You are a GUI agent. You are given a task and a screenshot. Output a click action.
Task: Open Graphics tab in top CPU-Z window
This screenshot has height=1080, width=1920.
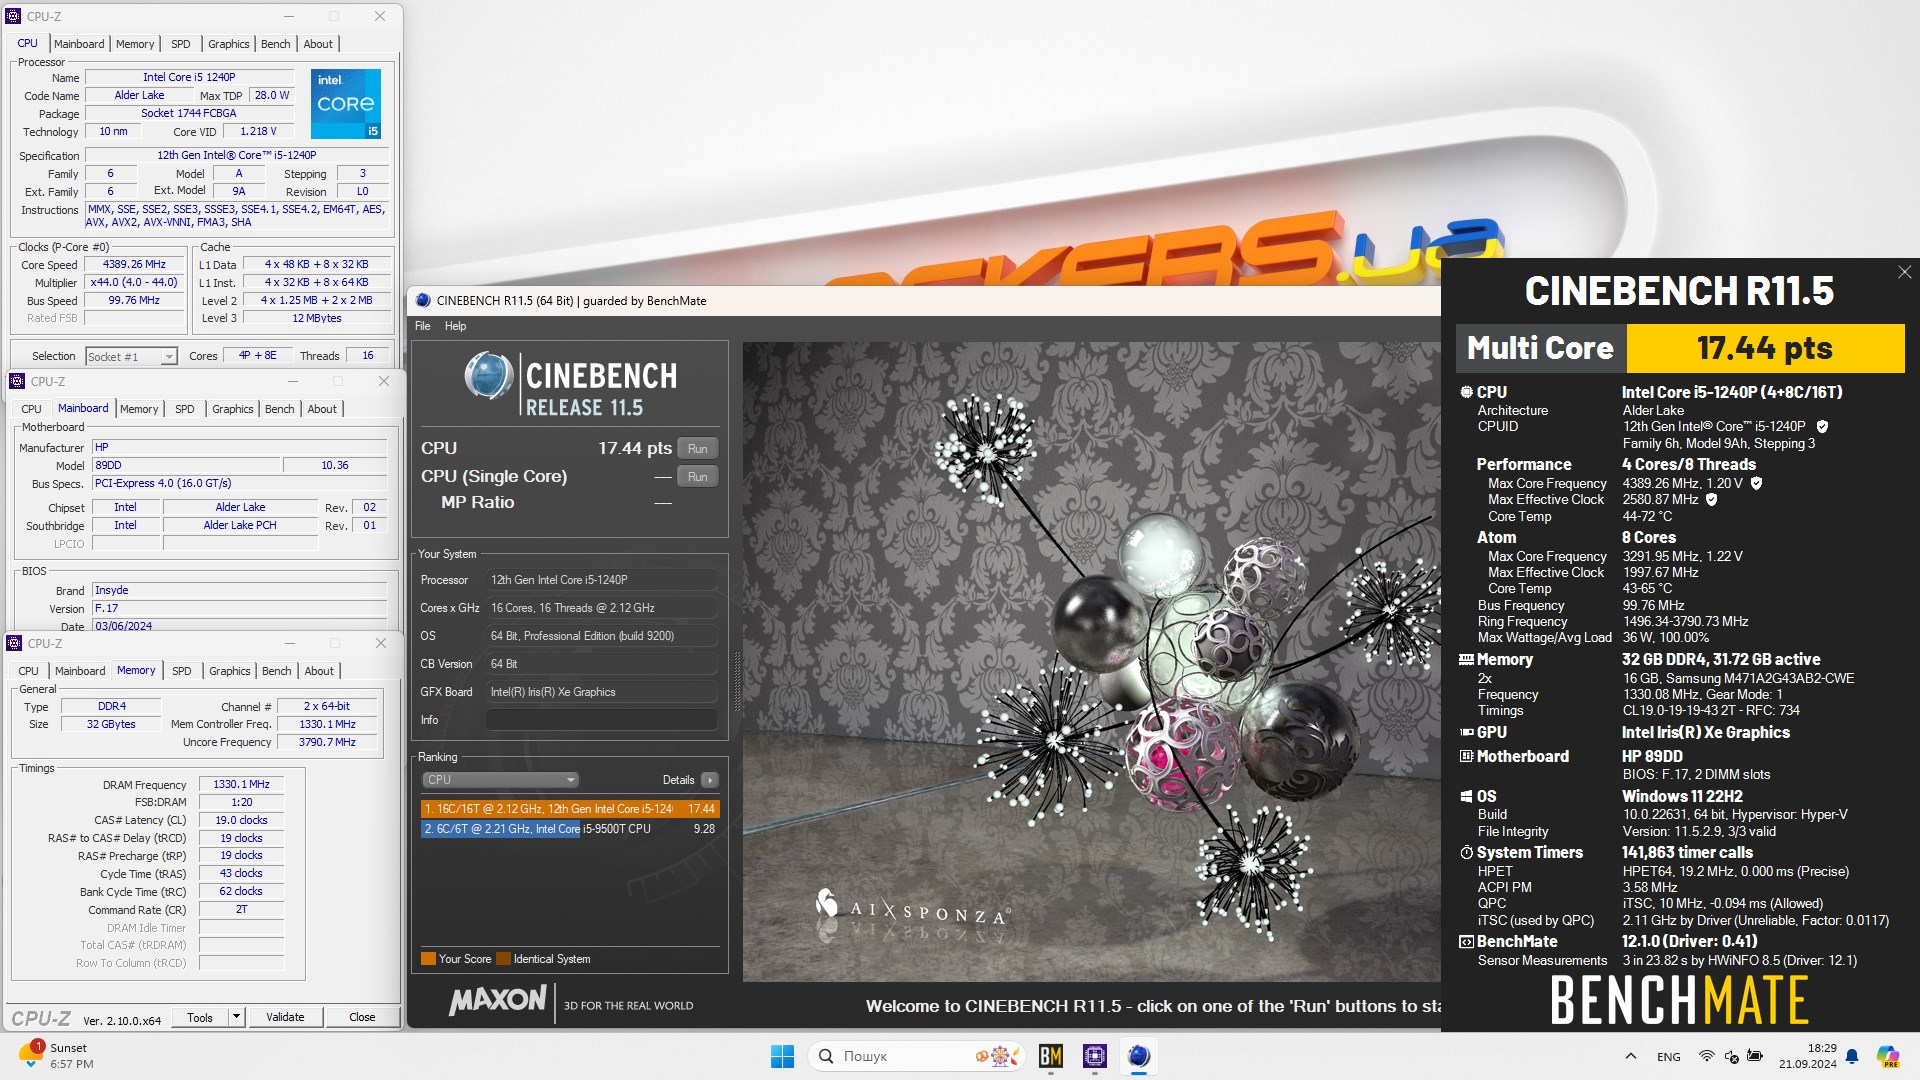pyautogui.click(x=228, y=44)
